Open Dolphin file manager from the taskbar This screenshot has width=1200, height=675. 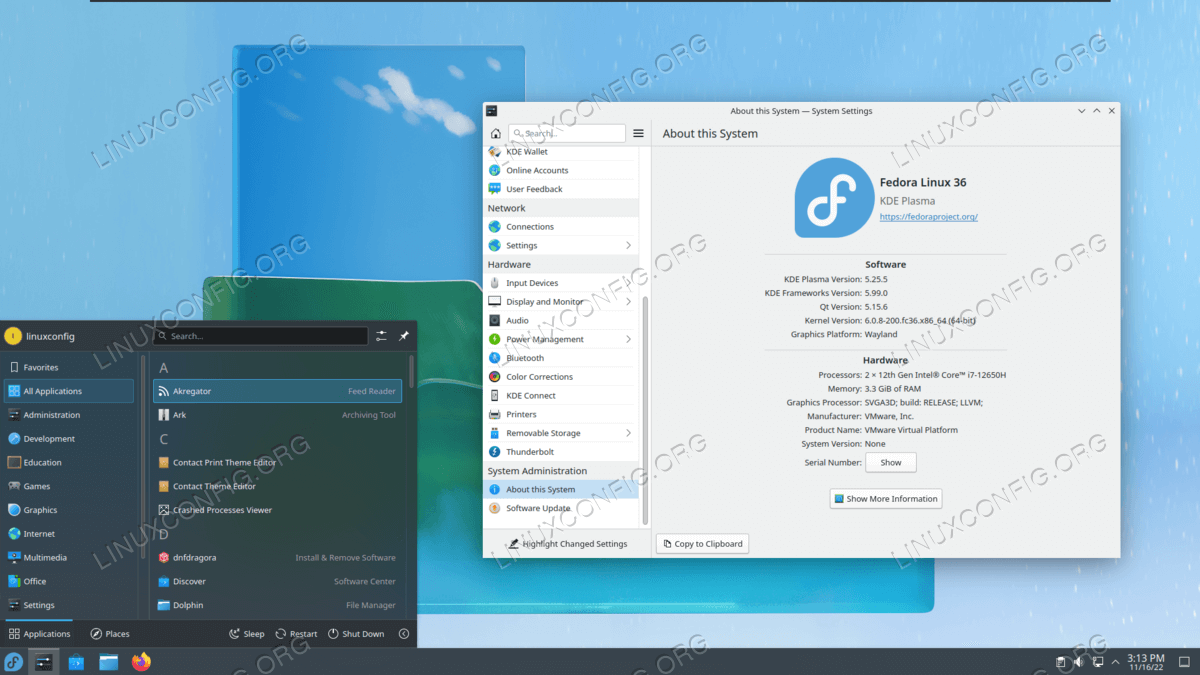(108, 662)
